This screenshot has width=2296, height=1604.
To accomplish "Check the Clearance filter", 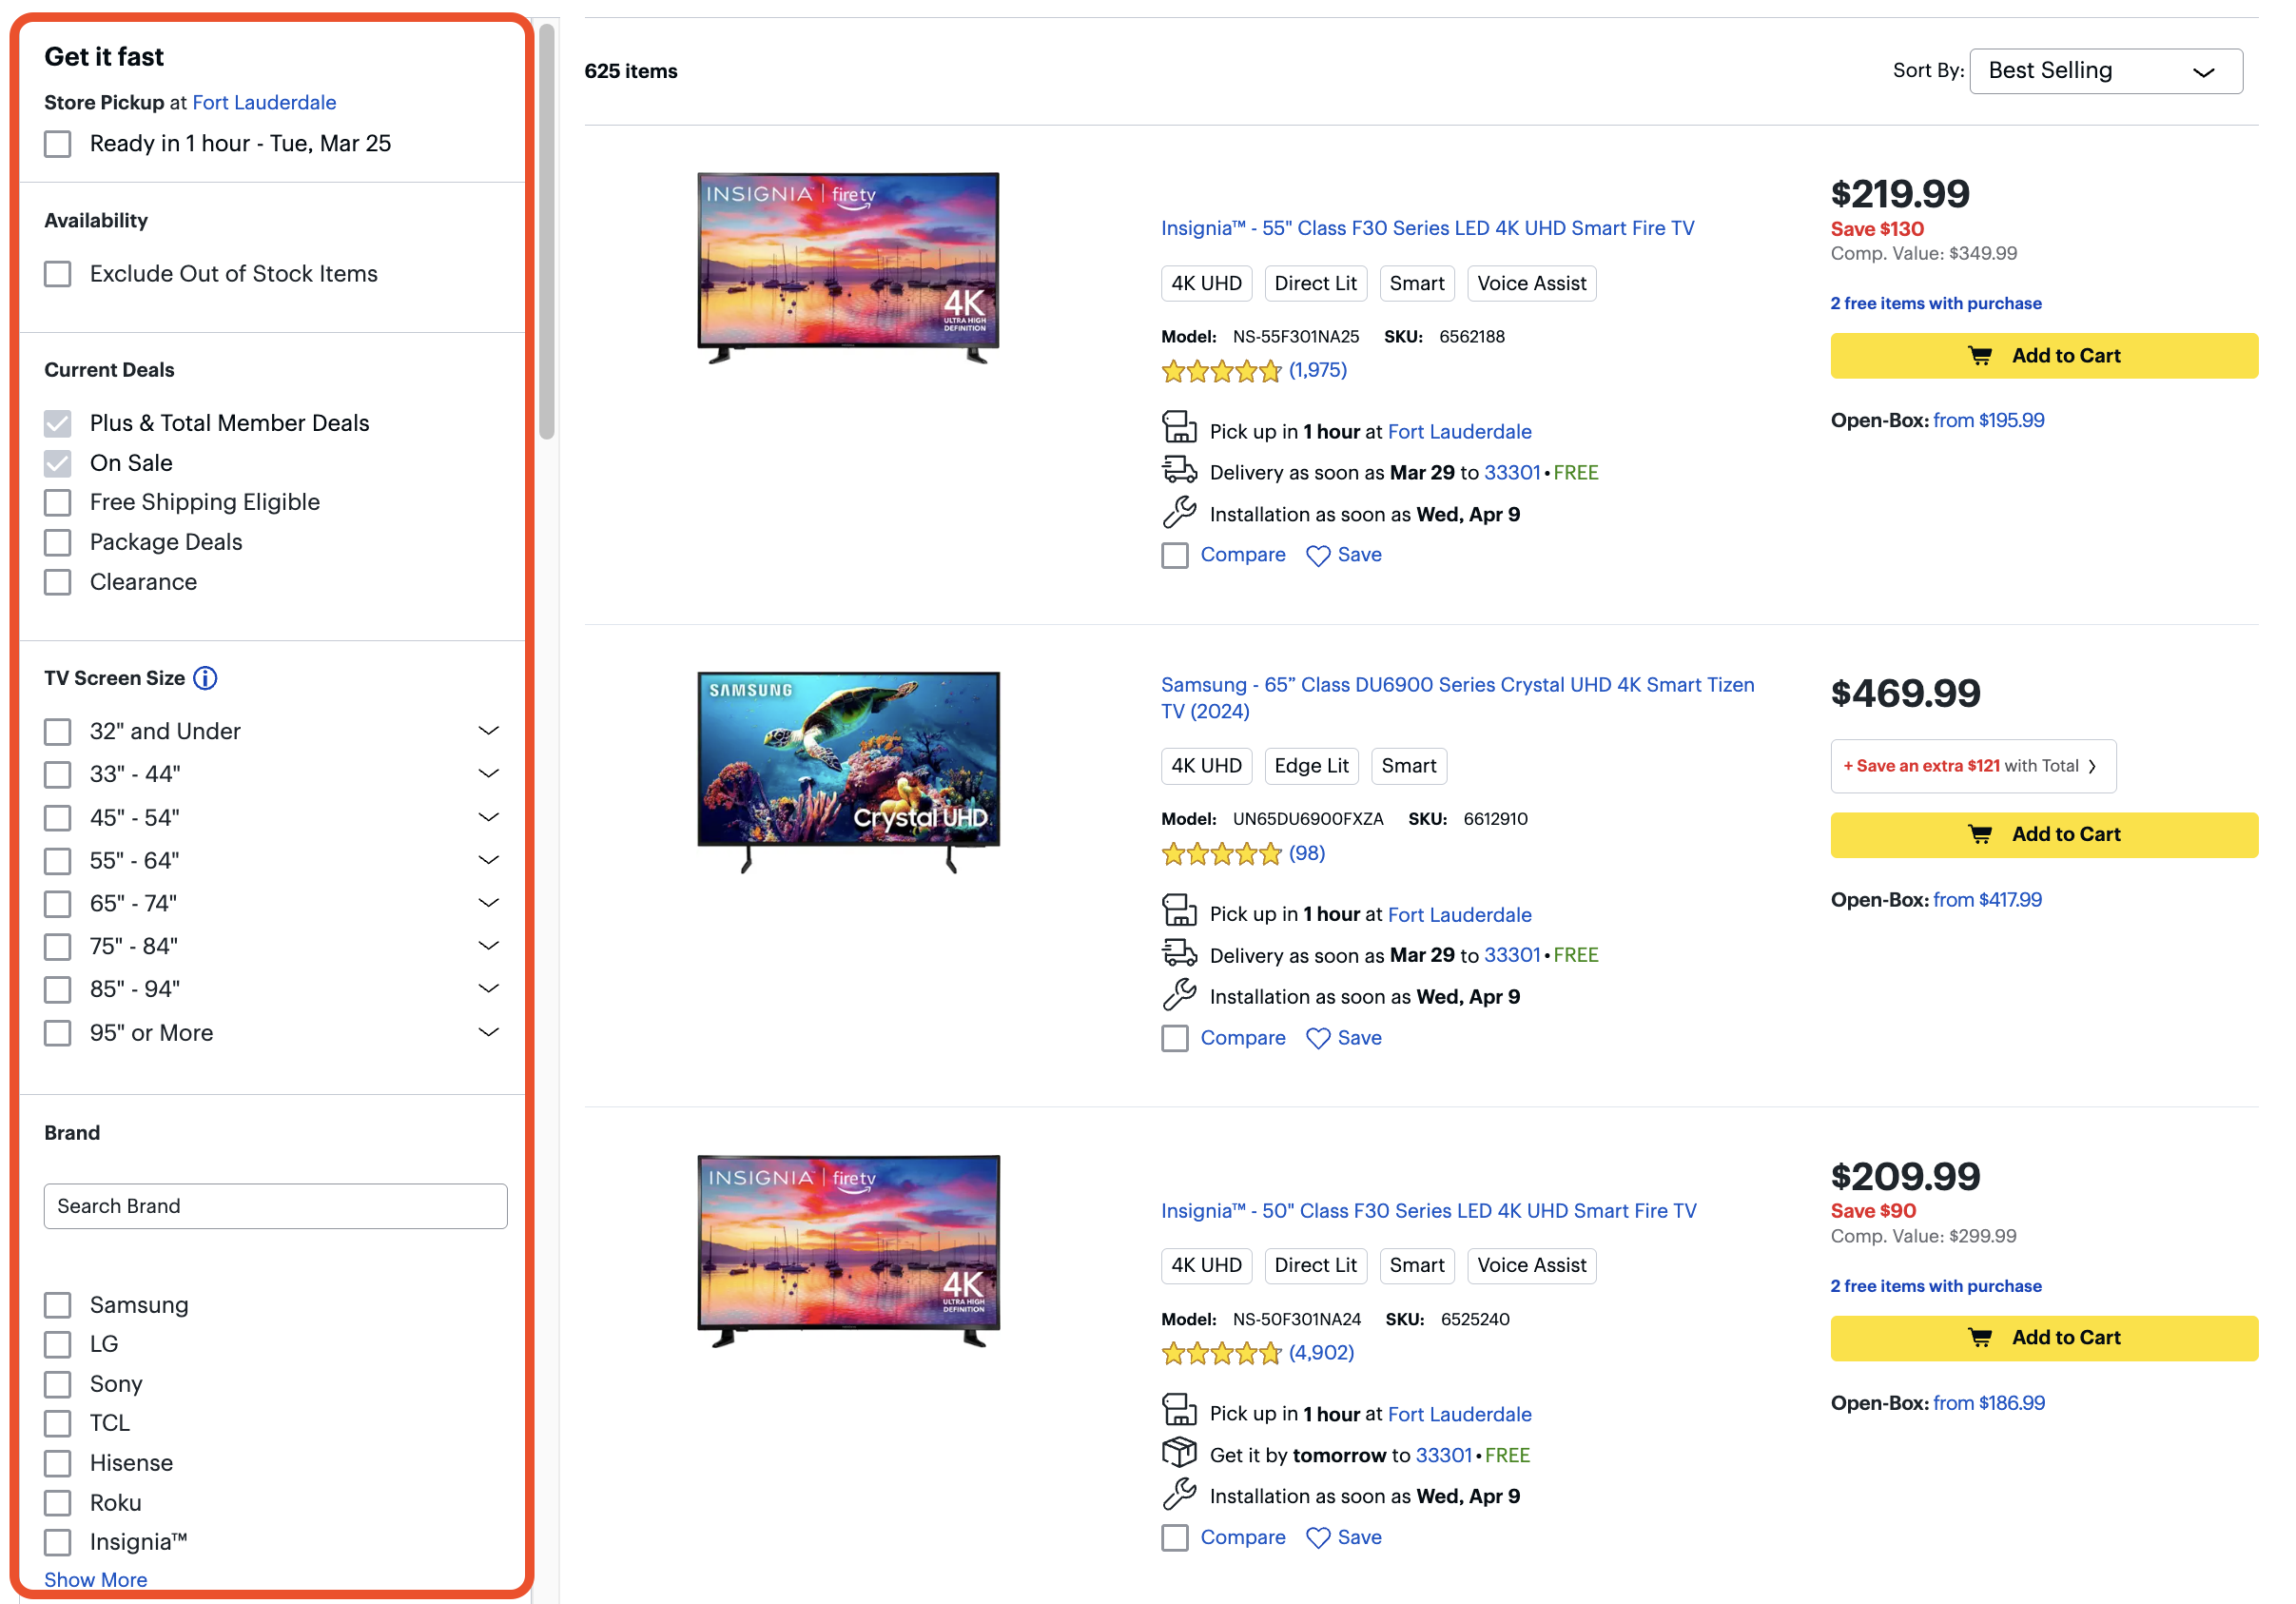I will 58,583.
